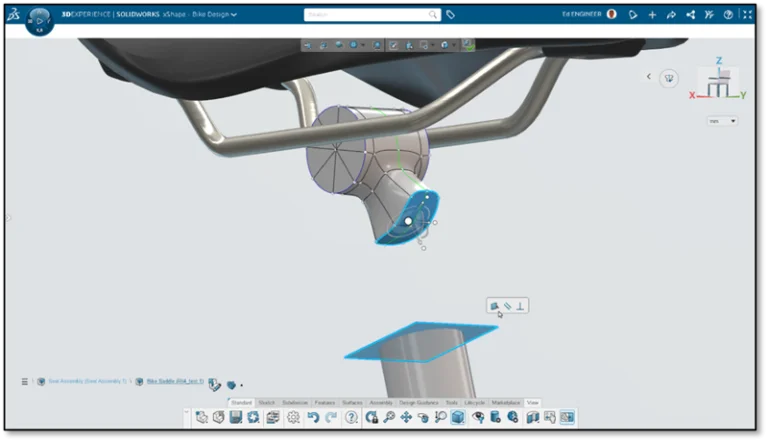This screenshot has width=768, height=442.
Task: Toggle the last icon in the View toolbar
Action: (567, 418)
